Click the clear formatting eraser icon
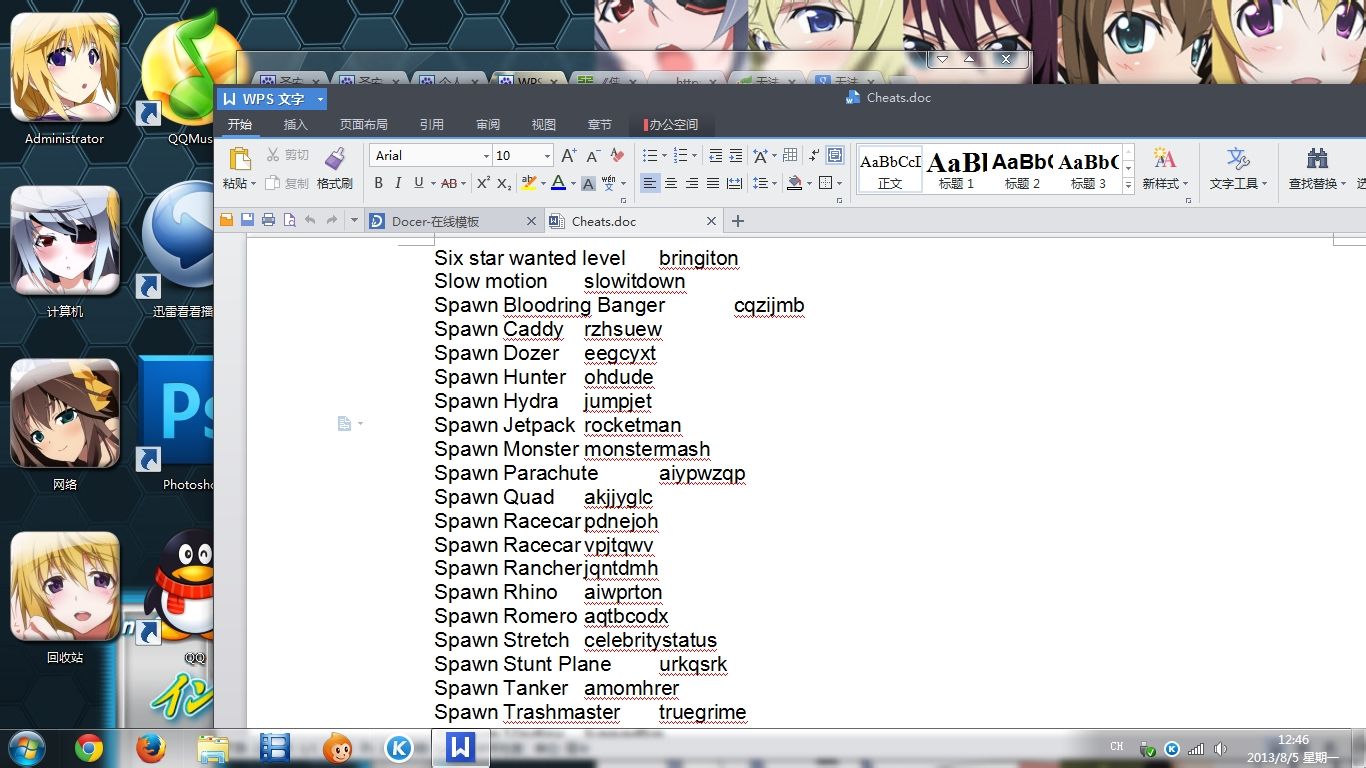The image size is (1366, 768). click(x=617, y=156)
